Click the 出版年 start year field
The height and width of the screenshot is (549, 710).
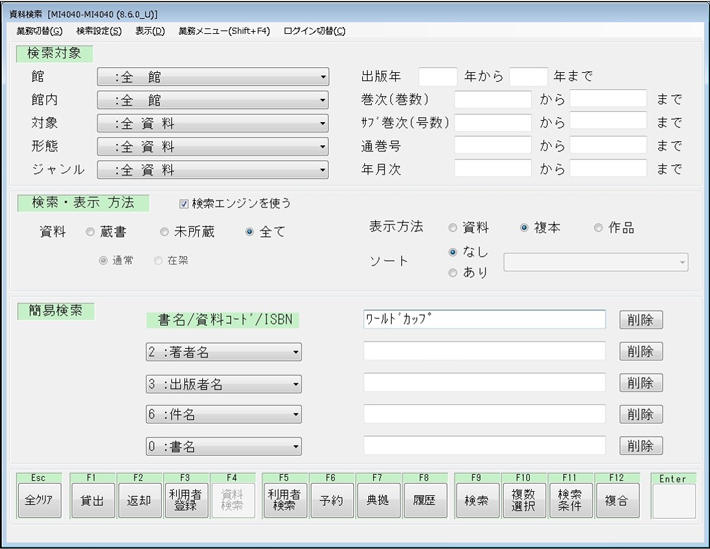coord(438,77)
